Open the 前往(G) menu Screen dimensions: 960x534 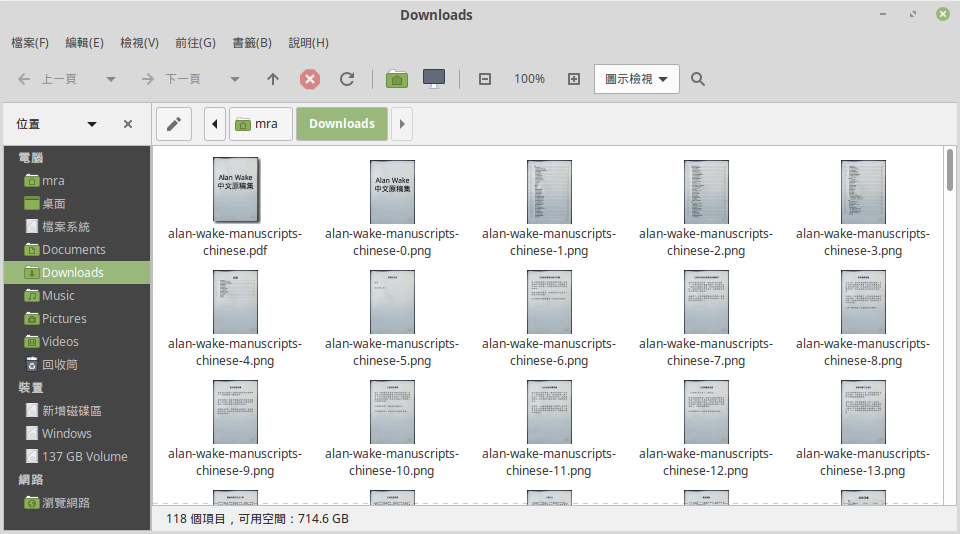point(195,43)
